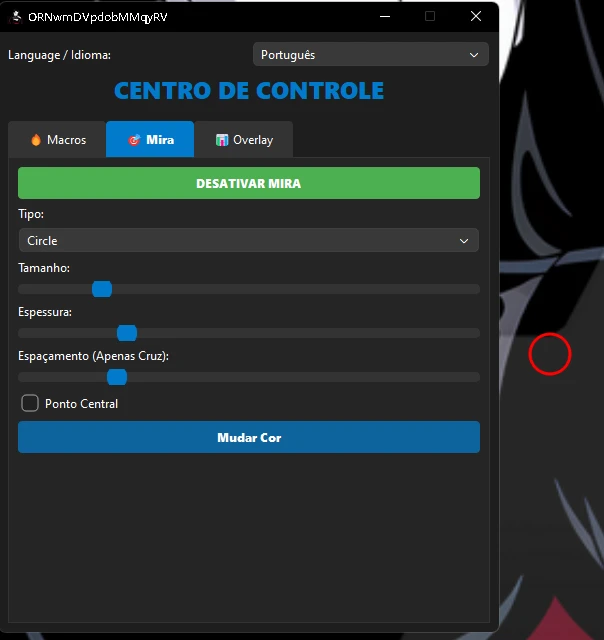Close the control center window
Screen dimensions: 604x640
tap(475, 16)
